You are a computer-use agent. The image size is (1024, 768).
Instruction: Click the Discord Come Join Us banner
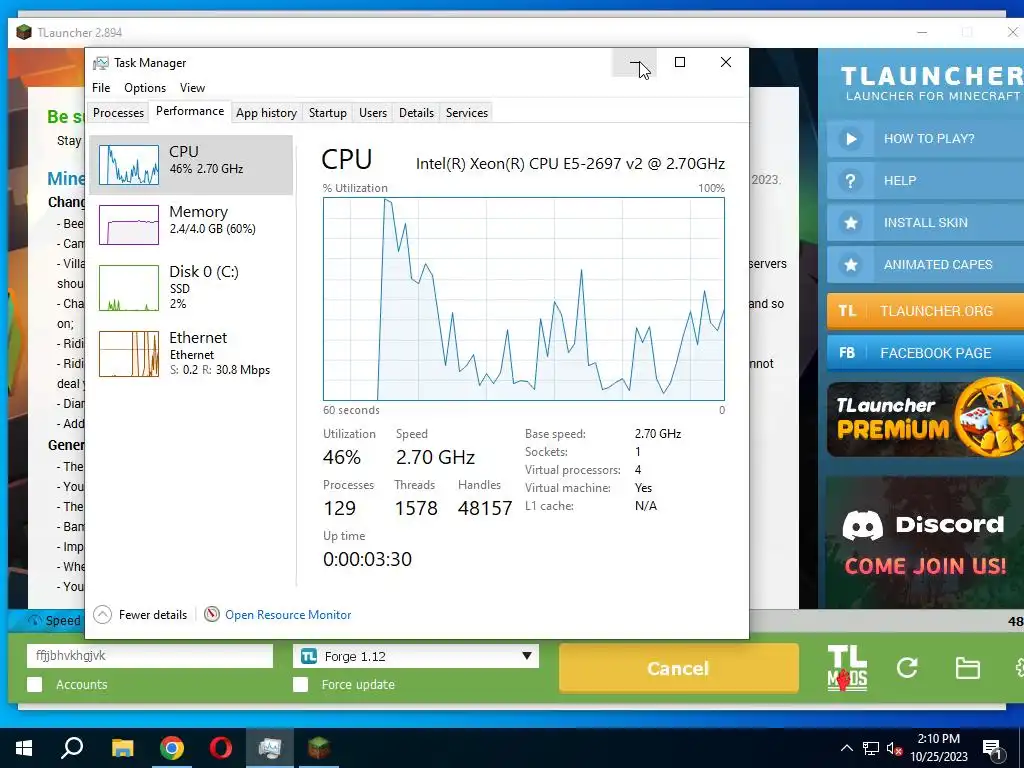[925, 543]
